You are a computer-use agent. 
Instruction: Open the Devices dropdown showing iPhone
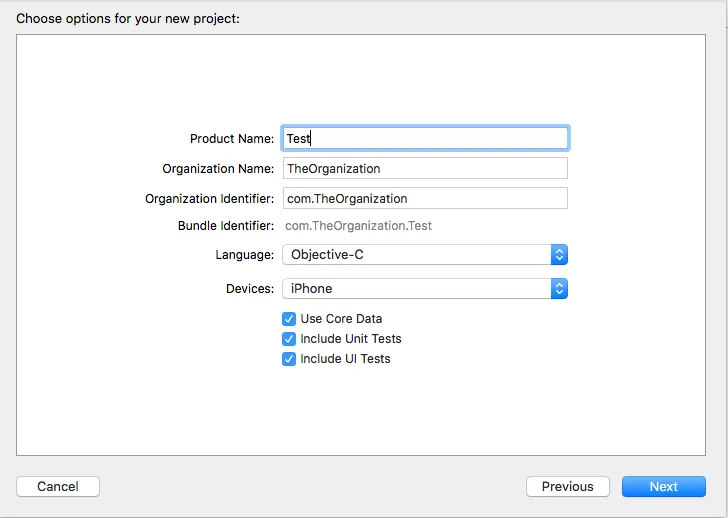pos(425,288)
